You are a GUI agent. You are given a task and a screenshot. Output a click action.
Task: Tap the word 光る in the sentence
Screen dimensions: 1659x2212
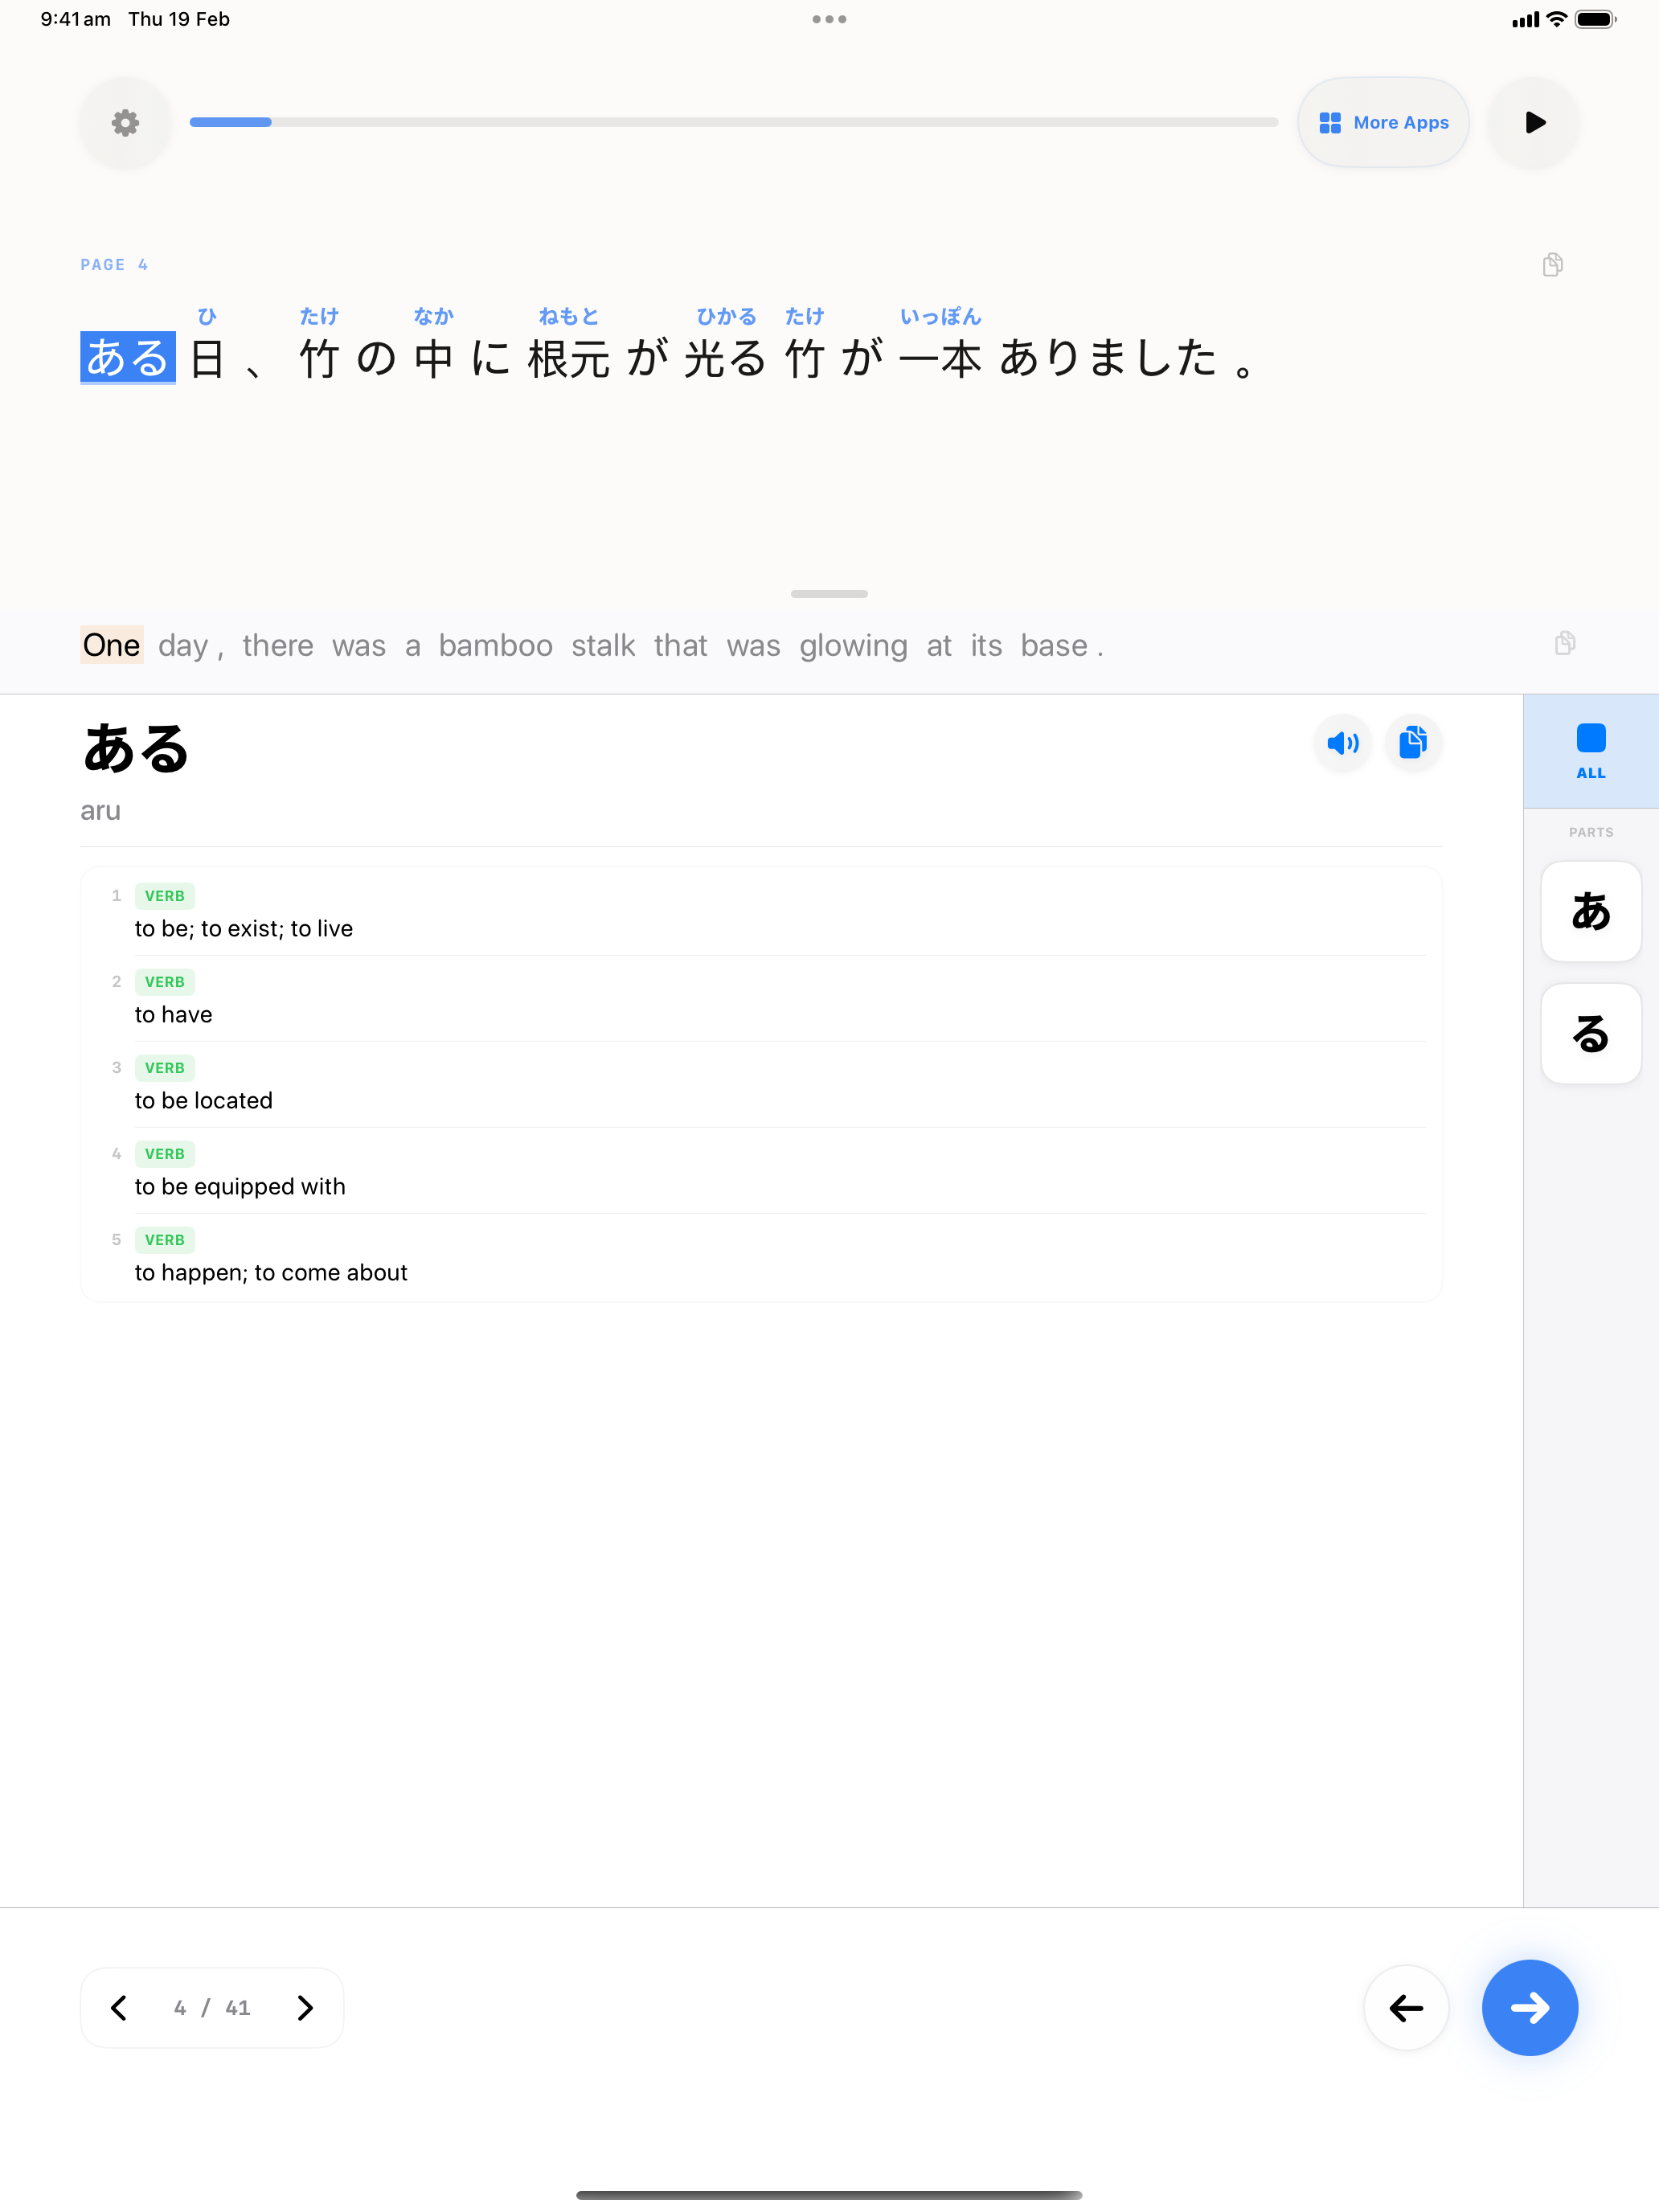click(725, 359)
